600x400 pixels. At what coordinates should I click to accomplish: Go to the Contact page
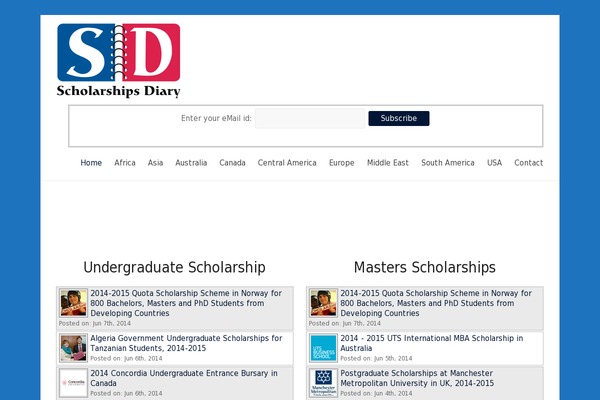tap(528, 163)
